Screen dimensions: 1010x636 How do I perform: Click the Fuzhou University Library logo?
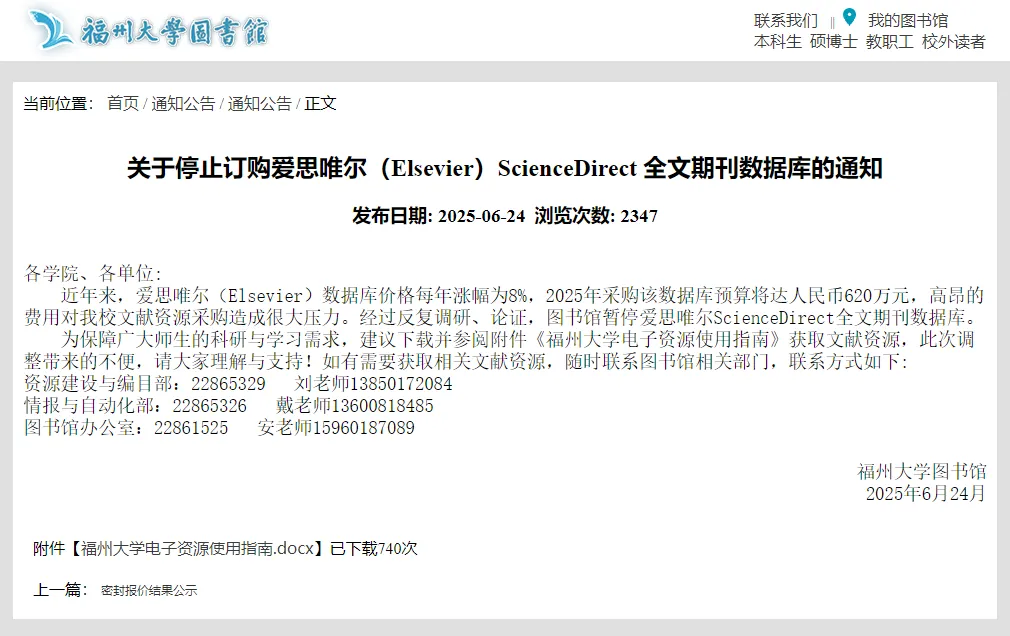coord(149,30)
